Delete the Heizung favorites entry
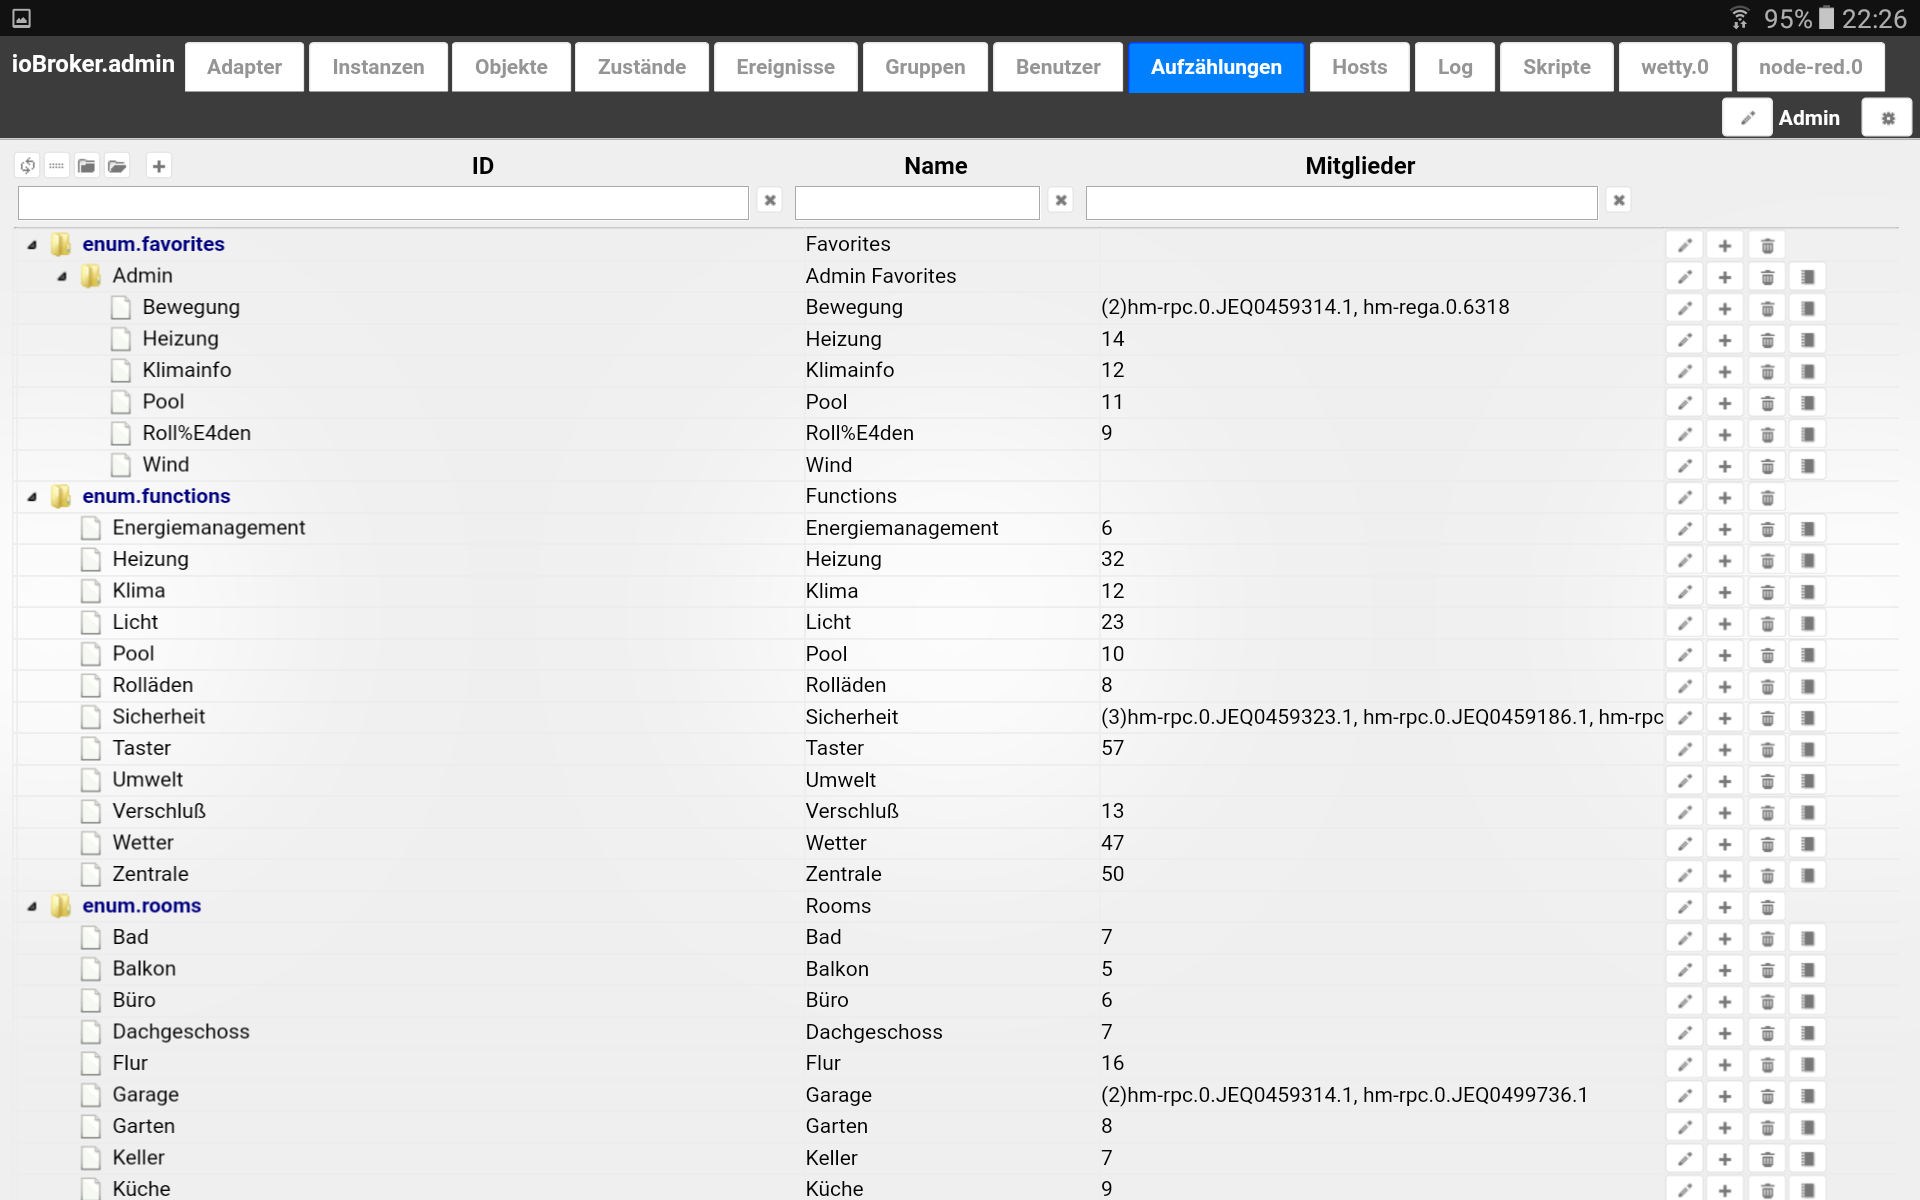1920x1200 pixels. 1767,340
